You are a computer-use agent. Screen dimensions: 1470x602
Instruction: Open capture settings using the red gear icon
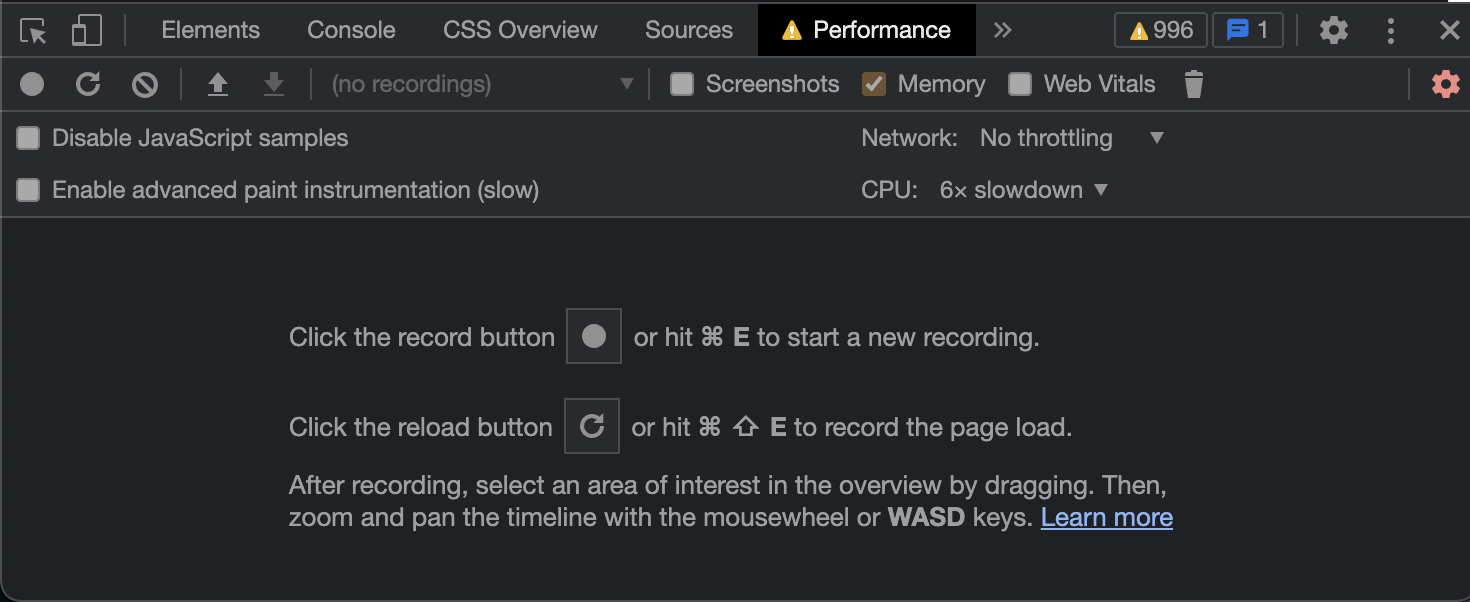(x=1445, y=84)
